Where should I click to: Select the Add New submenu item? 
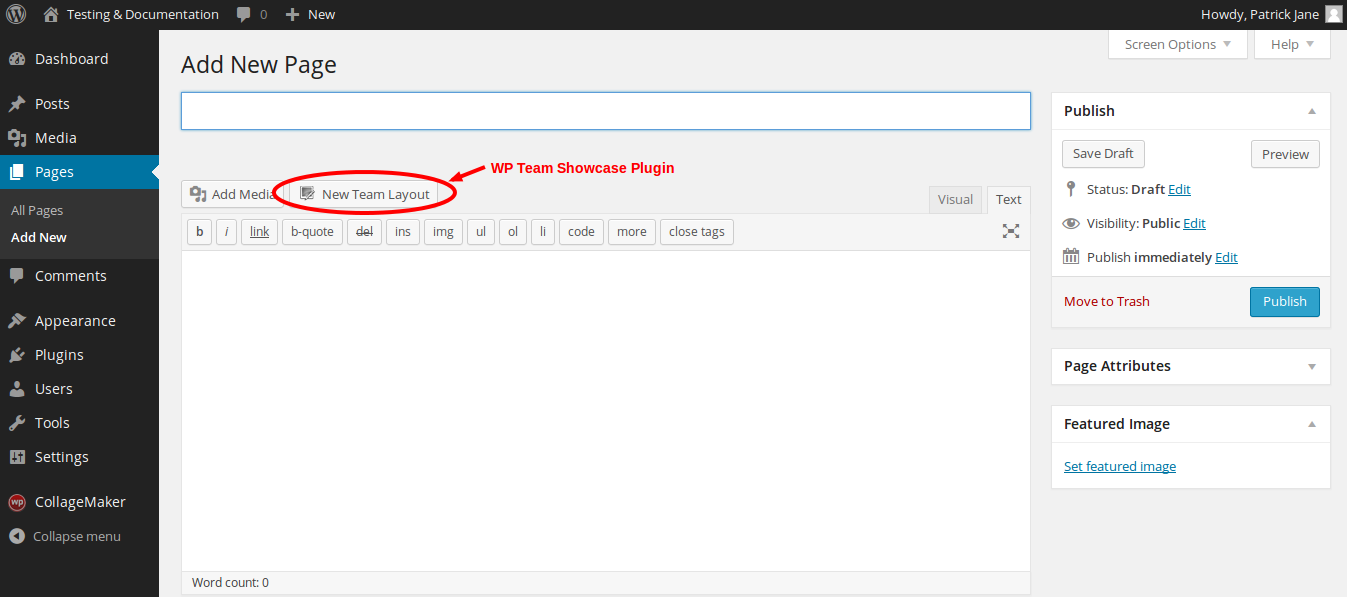pyautogui.click(x=39, y=237)
